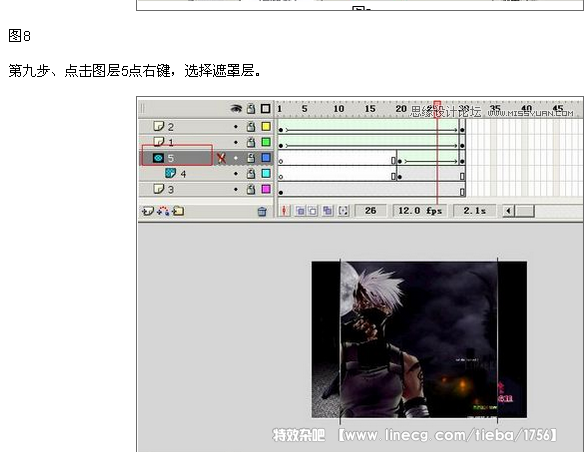Click the current frame field showing 26
Screen dimensions: 587x452
[x=371, y=211]
